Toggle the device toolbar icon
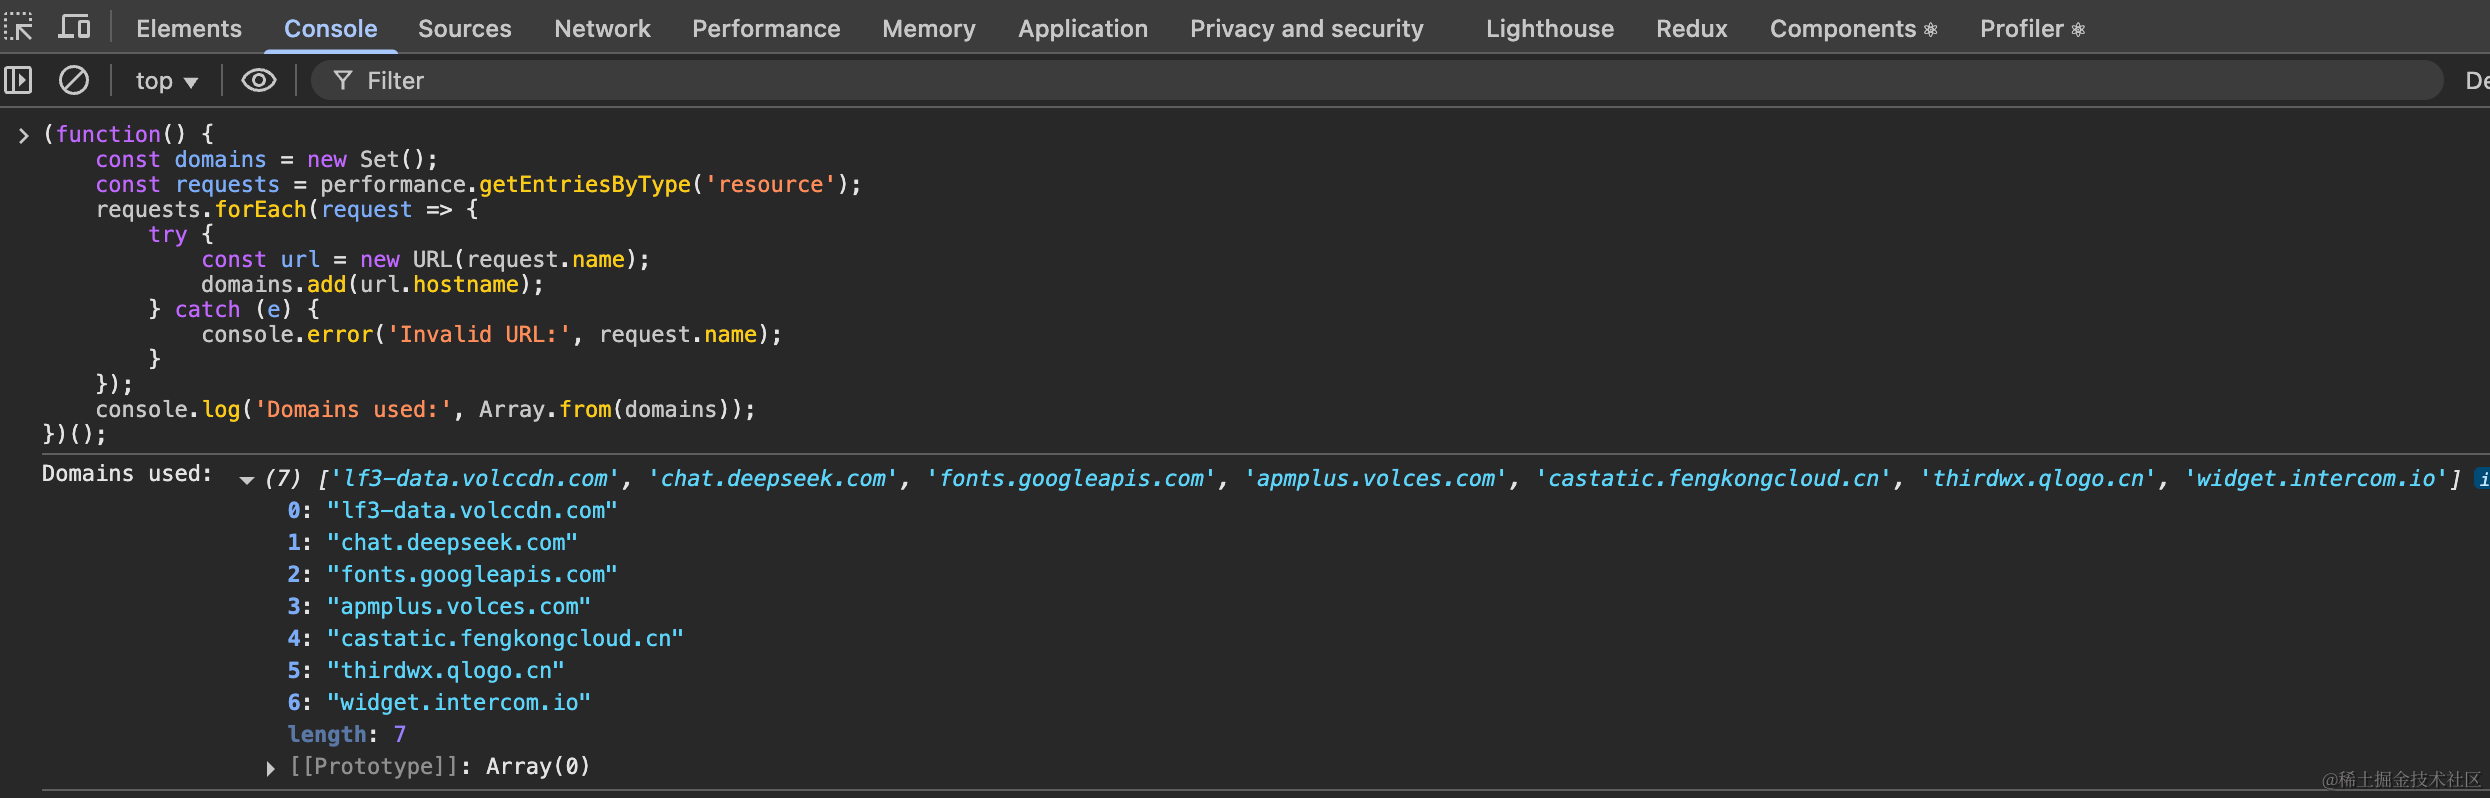Image resolution: width=2490 pixels, height=798 pixels. (74, 27)
